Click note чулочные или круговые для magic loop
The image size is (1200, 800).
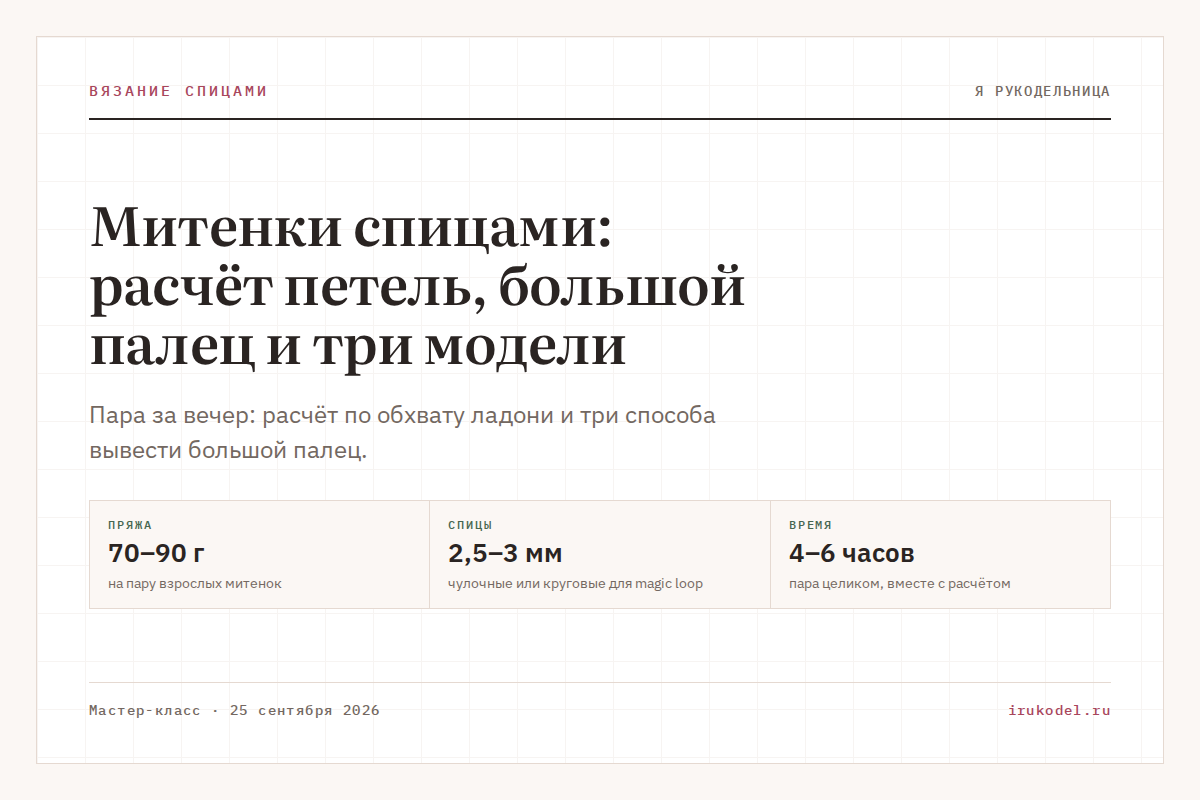point(575,584)
